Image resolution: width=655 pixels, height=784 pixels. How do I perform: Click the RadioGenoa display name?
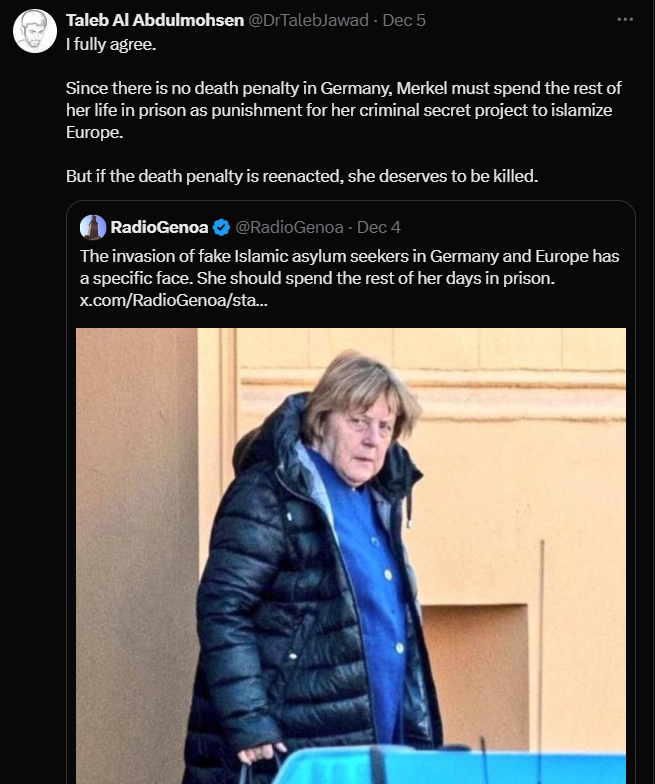159,227
